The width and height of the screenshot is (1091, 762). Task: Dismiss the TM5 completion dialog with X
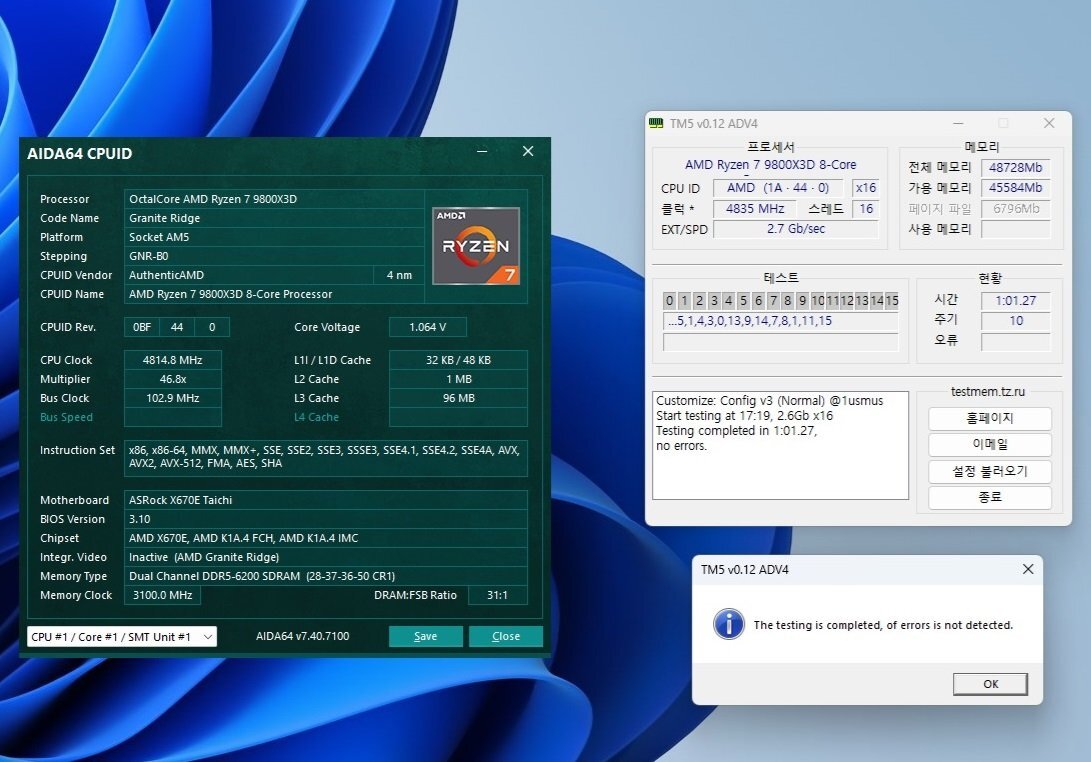pyautogui.click(x=1028, y=569)
